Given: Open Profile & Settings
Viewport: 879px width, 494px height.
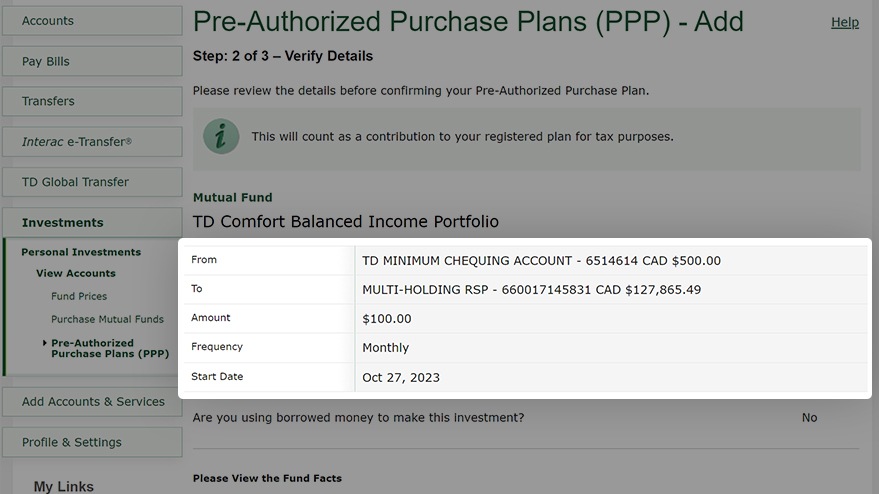Looking at the screenshot, I should pyautogui.click(x=92, y=442).
